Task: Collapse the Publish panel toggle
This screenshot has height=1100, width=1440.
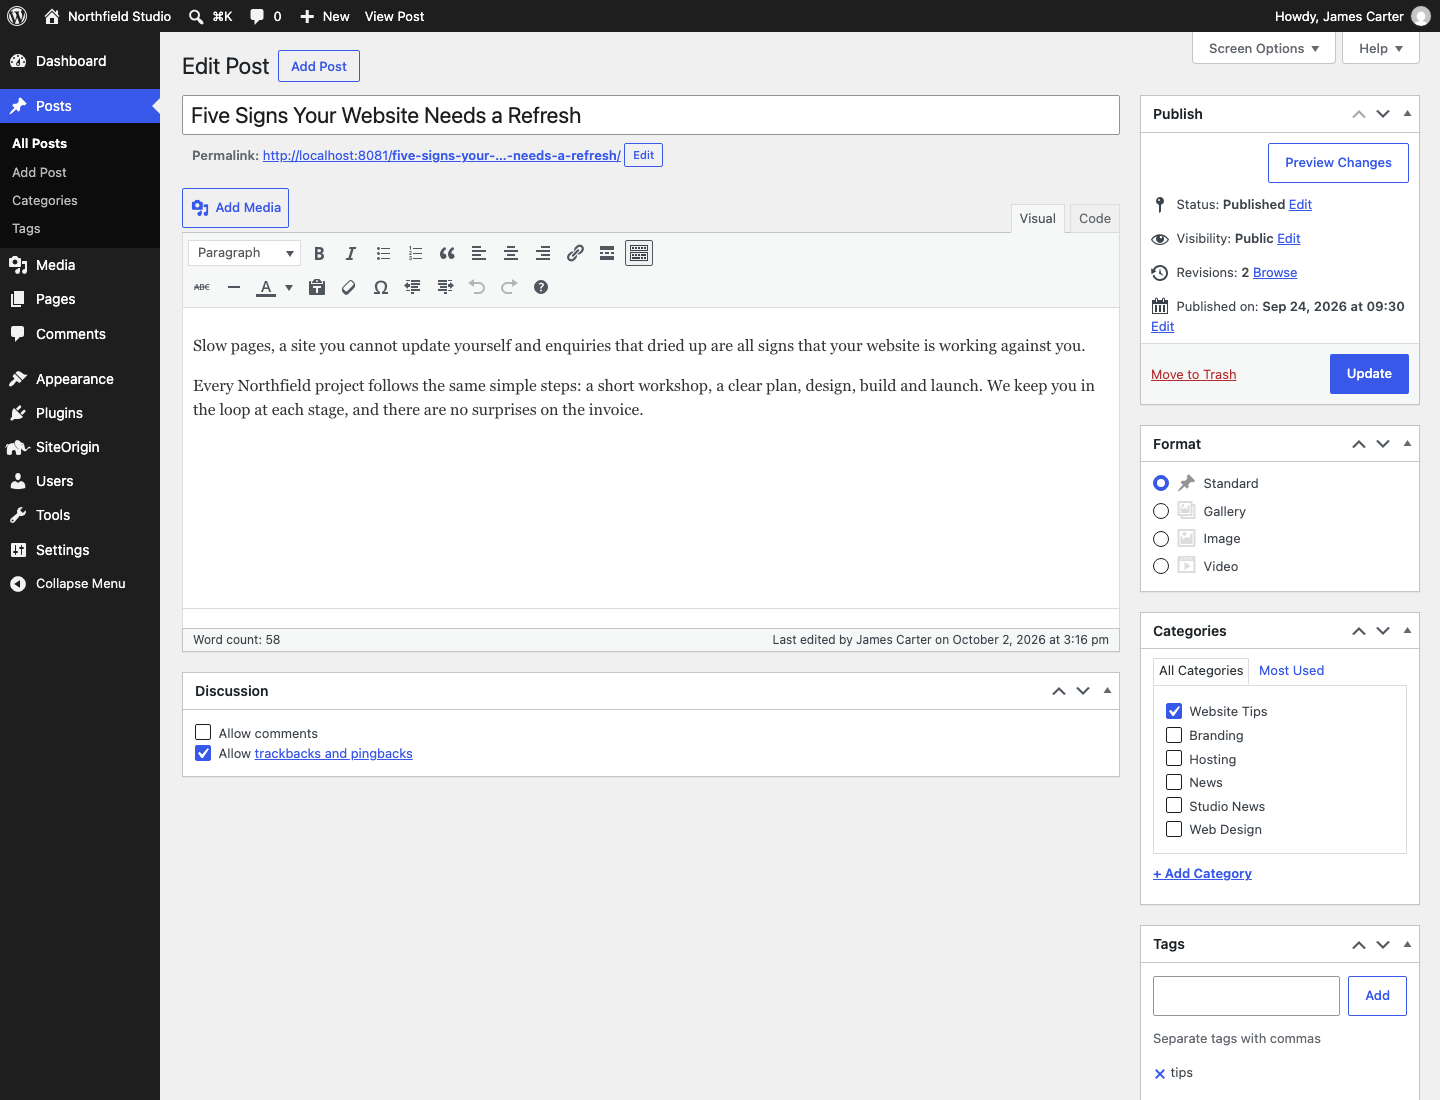Action: pyautogui.click(x=1407, y=114)
